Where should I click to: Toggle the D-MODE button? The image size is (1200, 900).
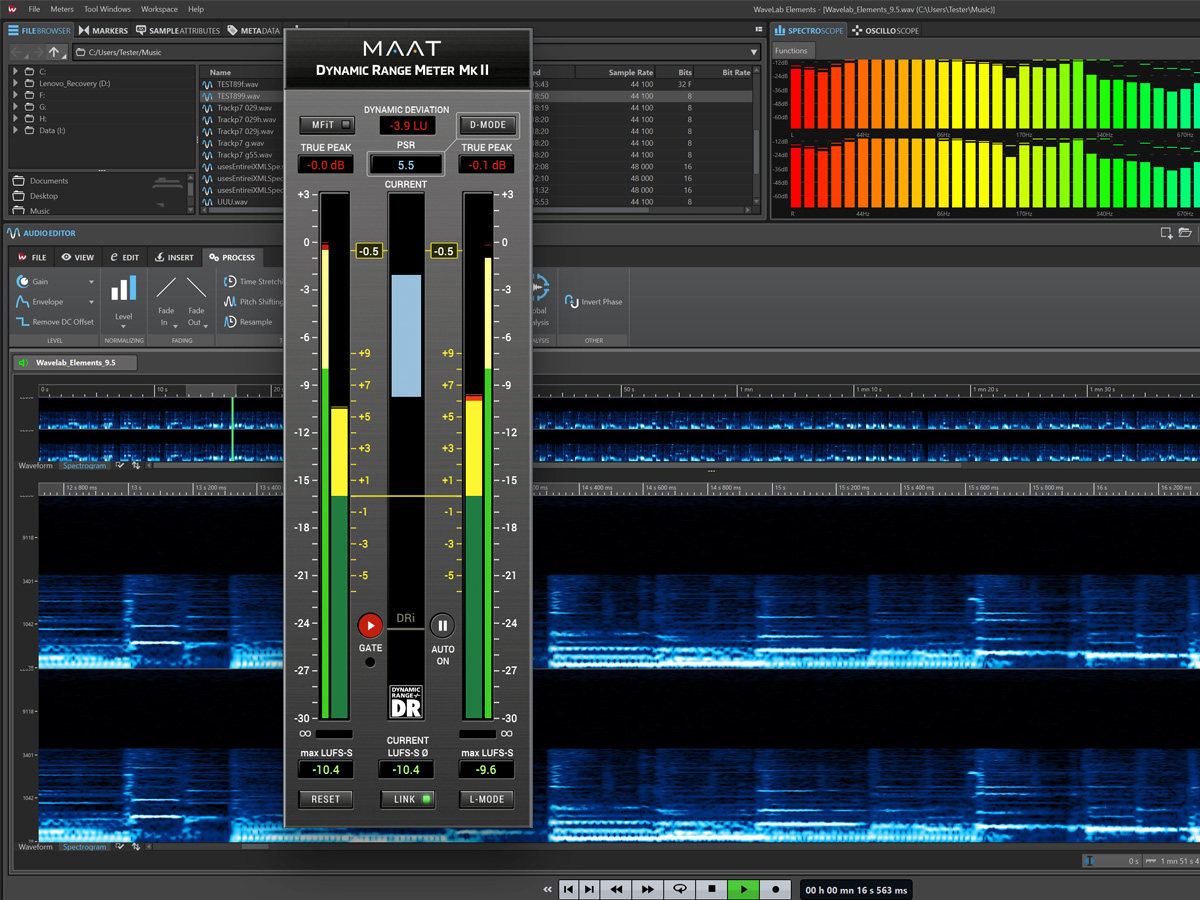pyautogui.click(x=487, y=125)
